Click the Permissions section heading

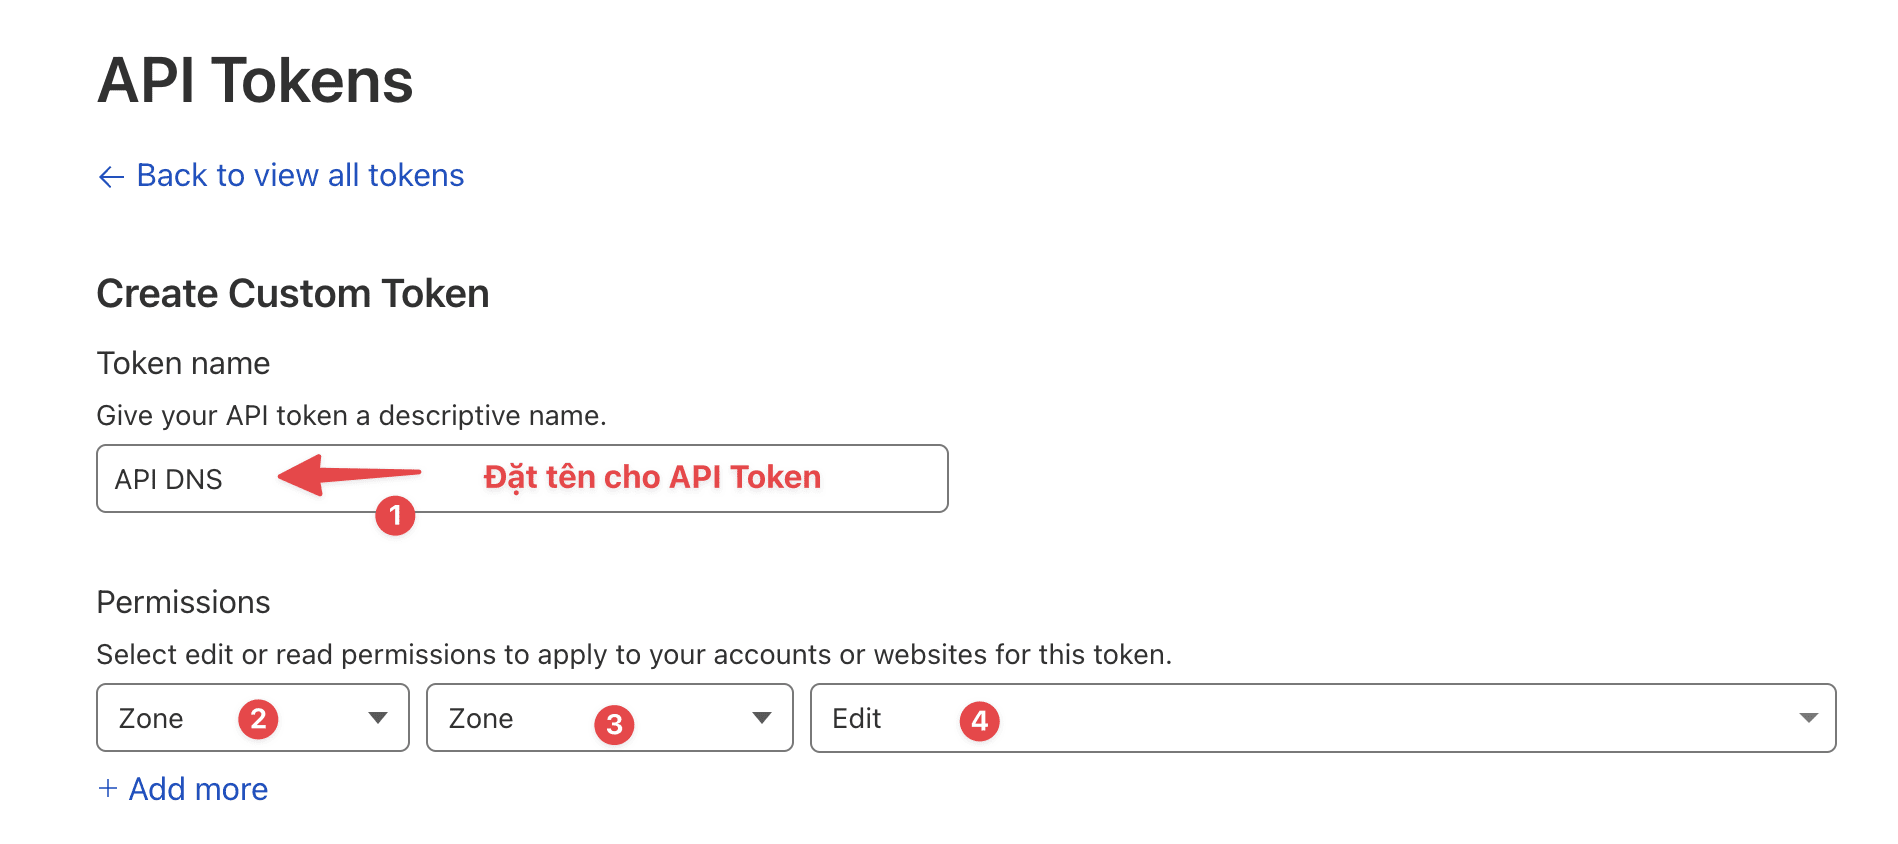(x=183, y=601)
